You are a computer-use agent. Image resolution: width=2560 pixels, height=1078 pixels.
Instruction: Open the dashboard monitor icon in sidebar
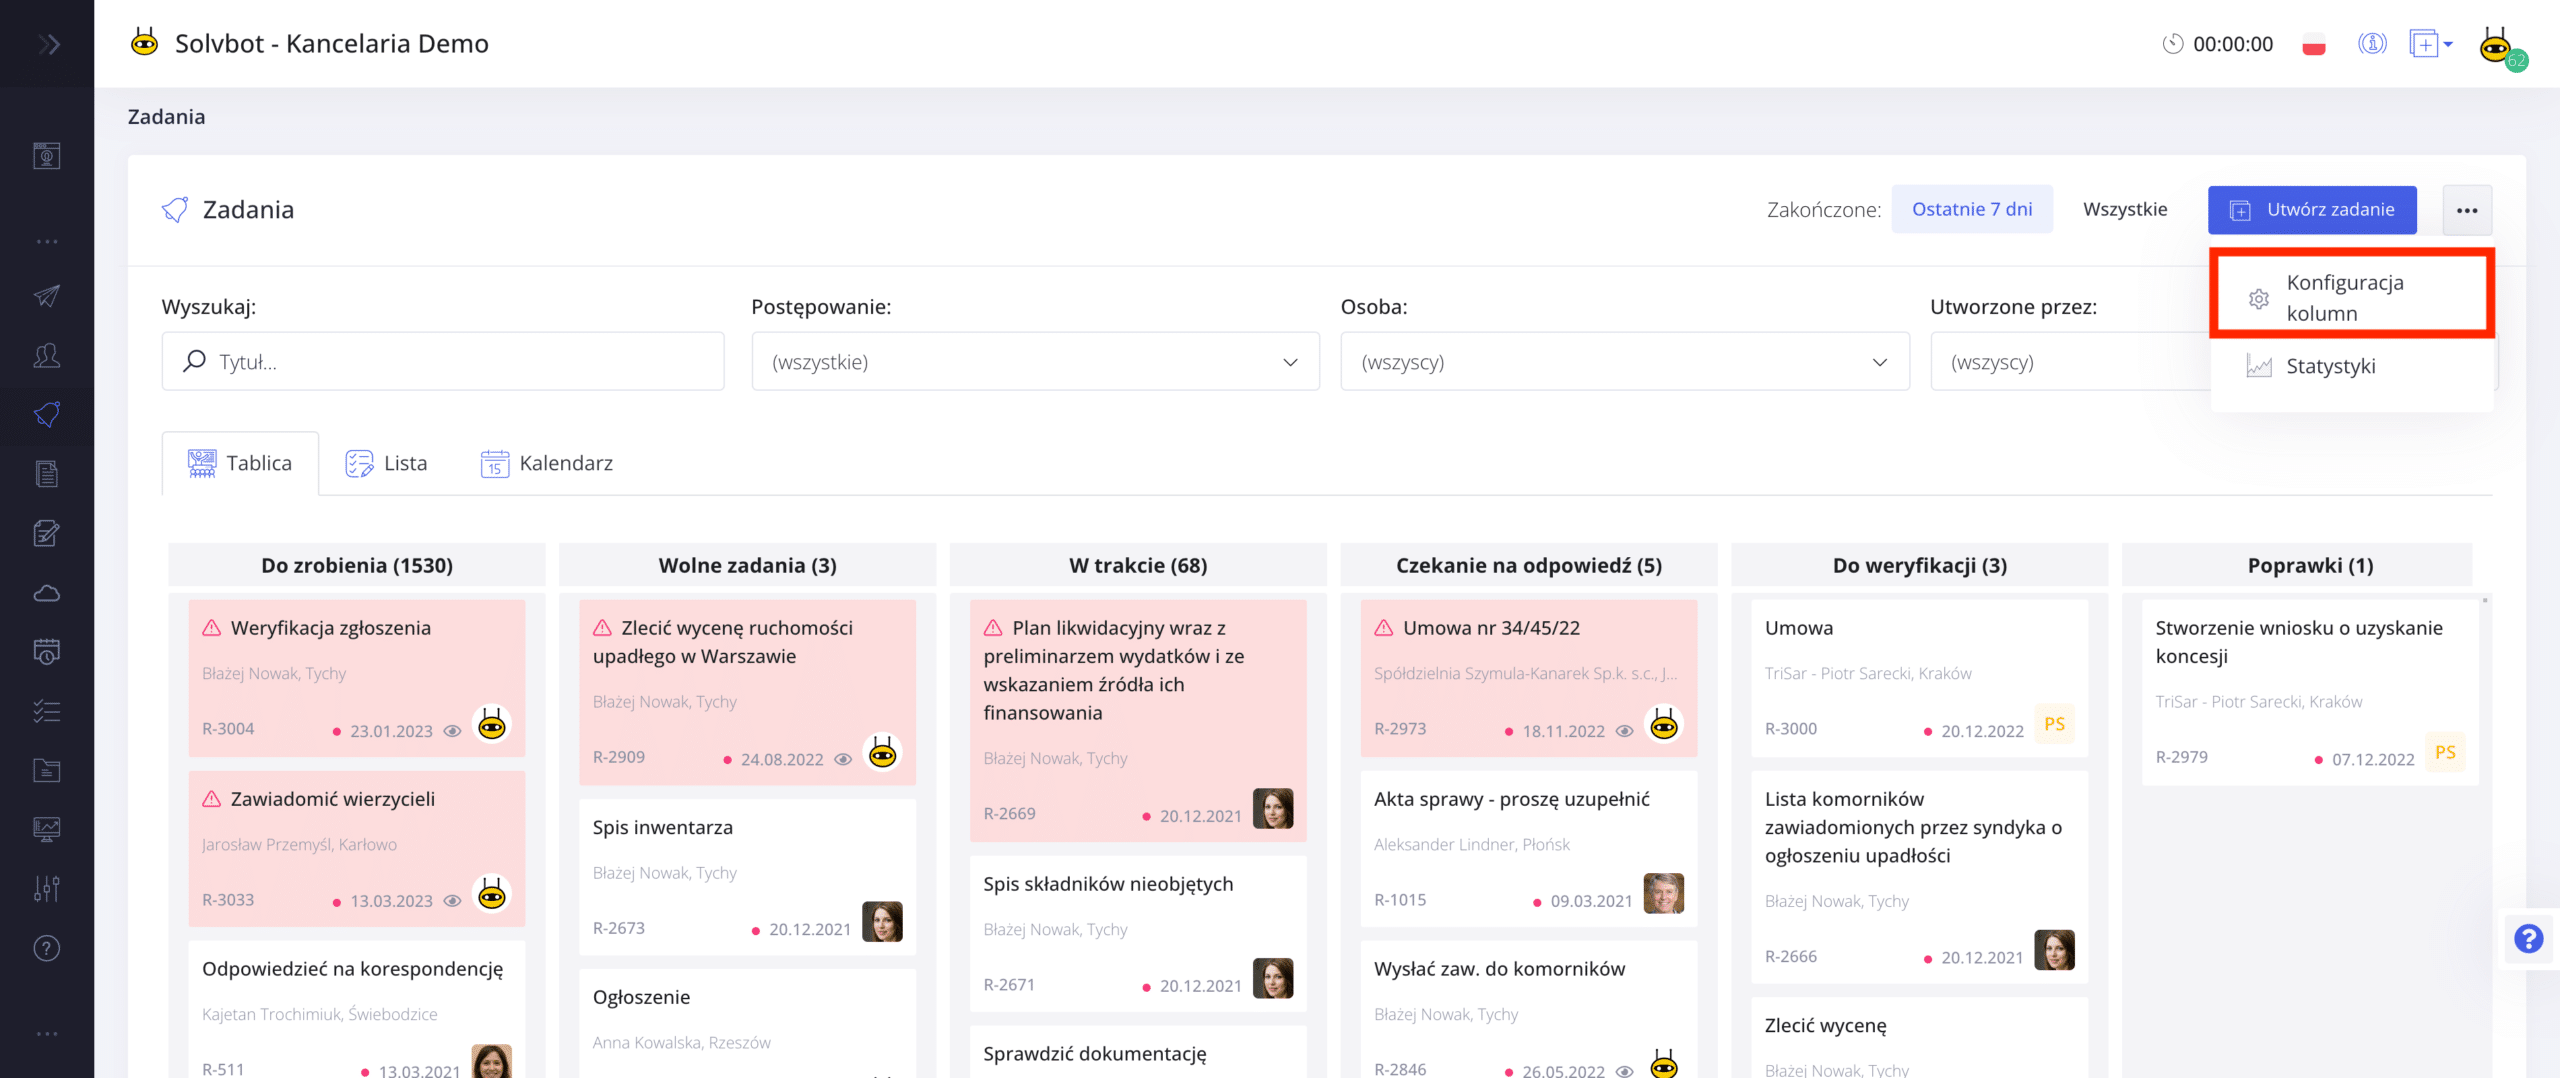pyautogui.click(x=47, y=156)
